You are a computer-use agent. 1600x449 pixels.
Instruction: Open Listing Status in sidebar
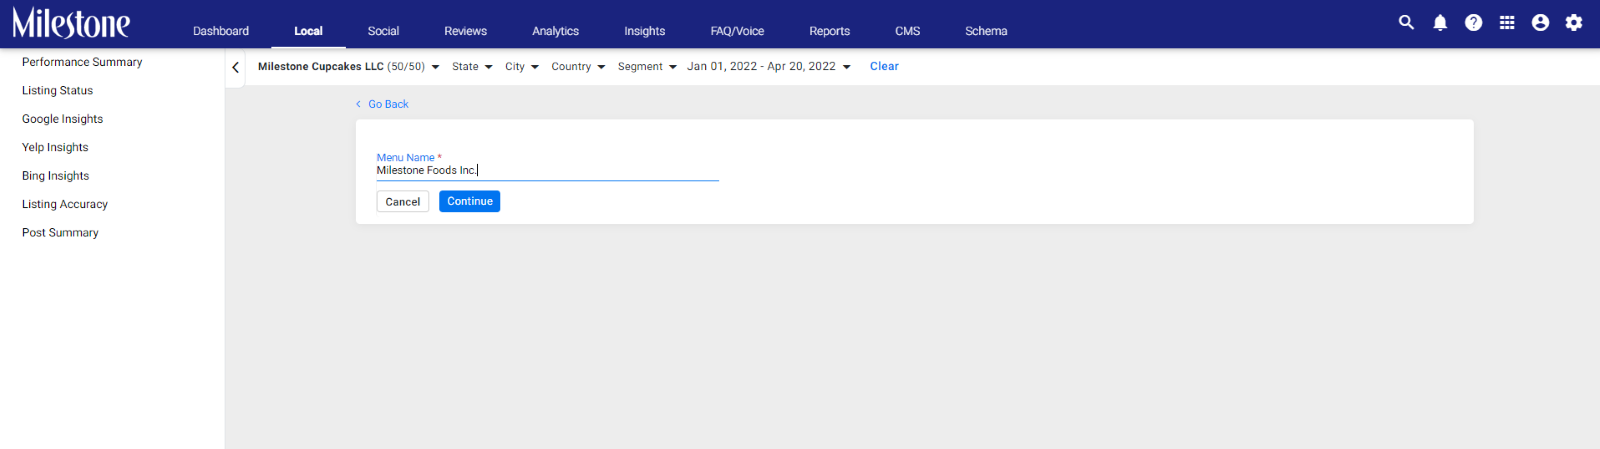[57, 91]
